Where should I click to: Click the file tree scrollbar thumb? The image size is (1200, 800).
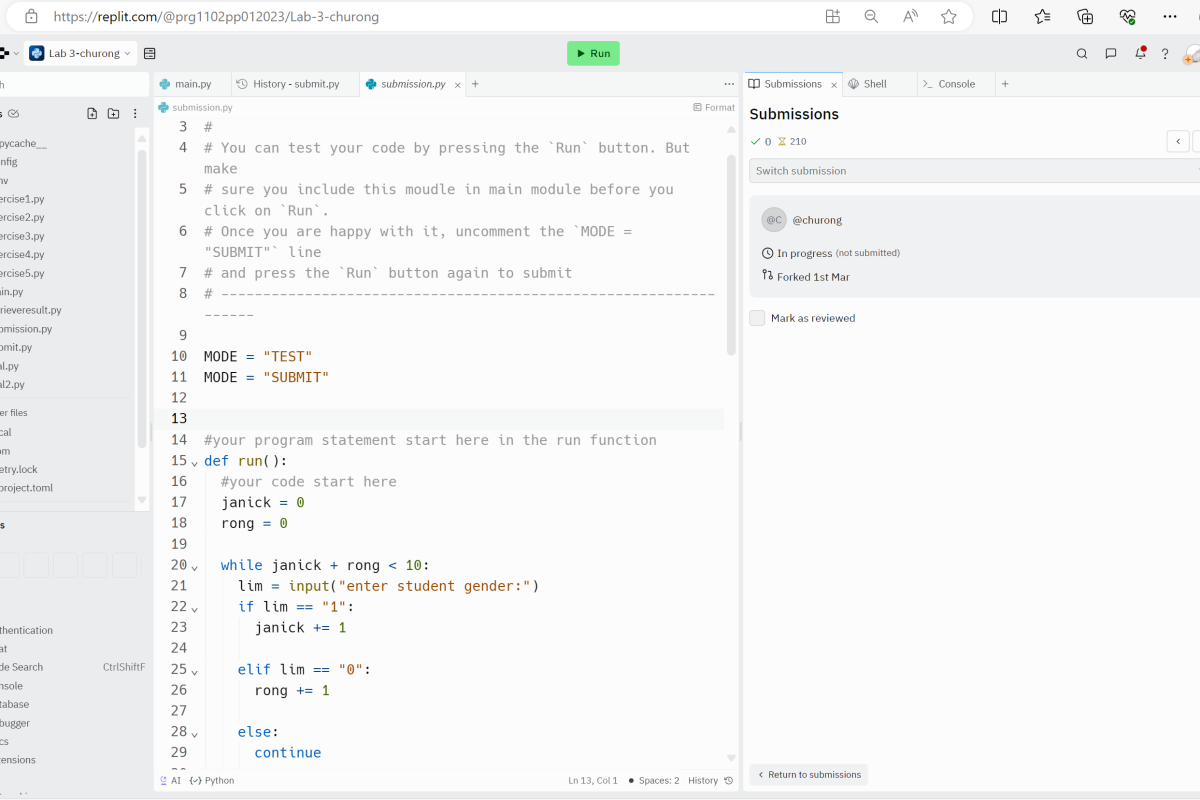pyautogui.click(x=142, y=298)
